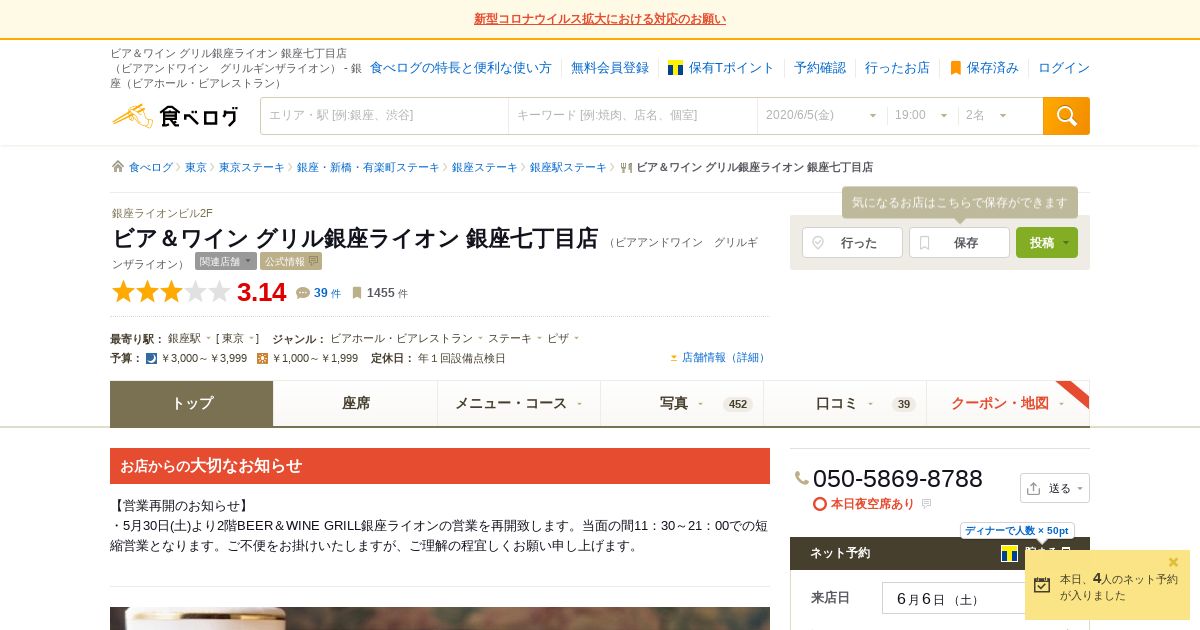The width and height of the screenshot is (1200, 630).
Task: Click the lunch sun budget icon
Action: point(262,358)
